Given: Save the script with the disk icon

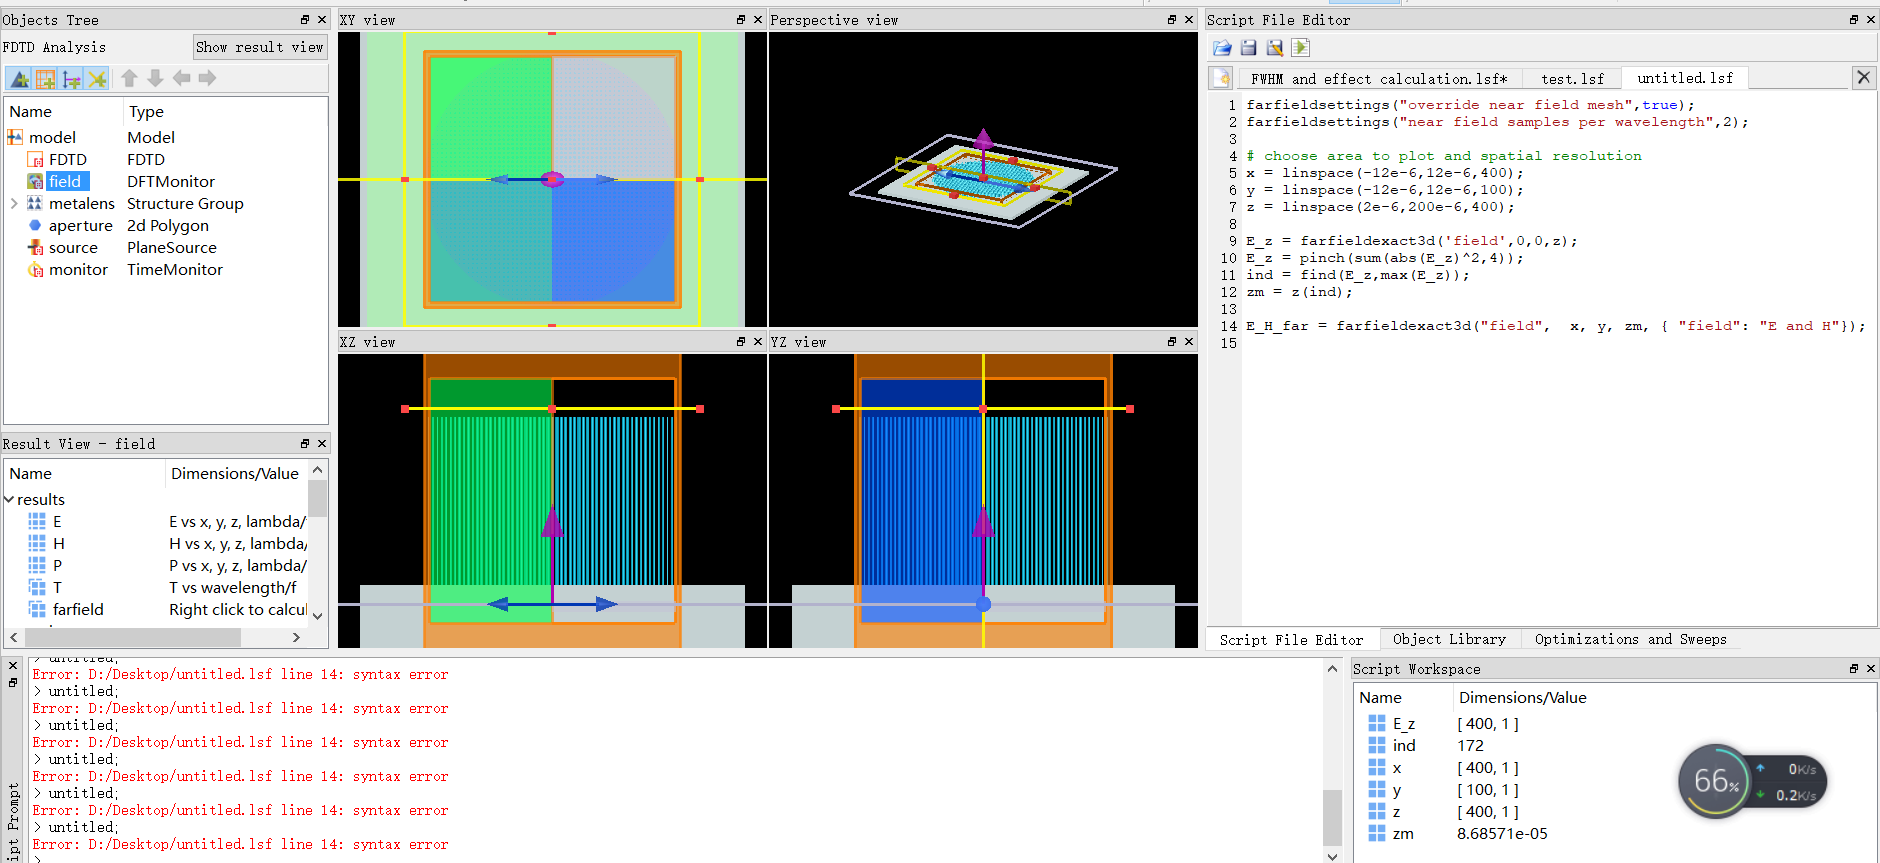Looking at the screenshot, I should 1248,48.
